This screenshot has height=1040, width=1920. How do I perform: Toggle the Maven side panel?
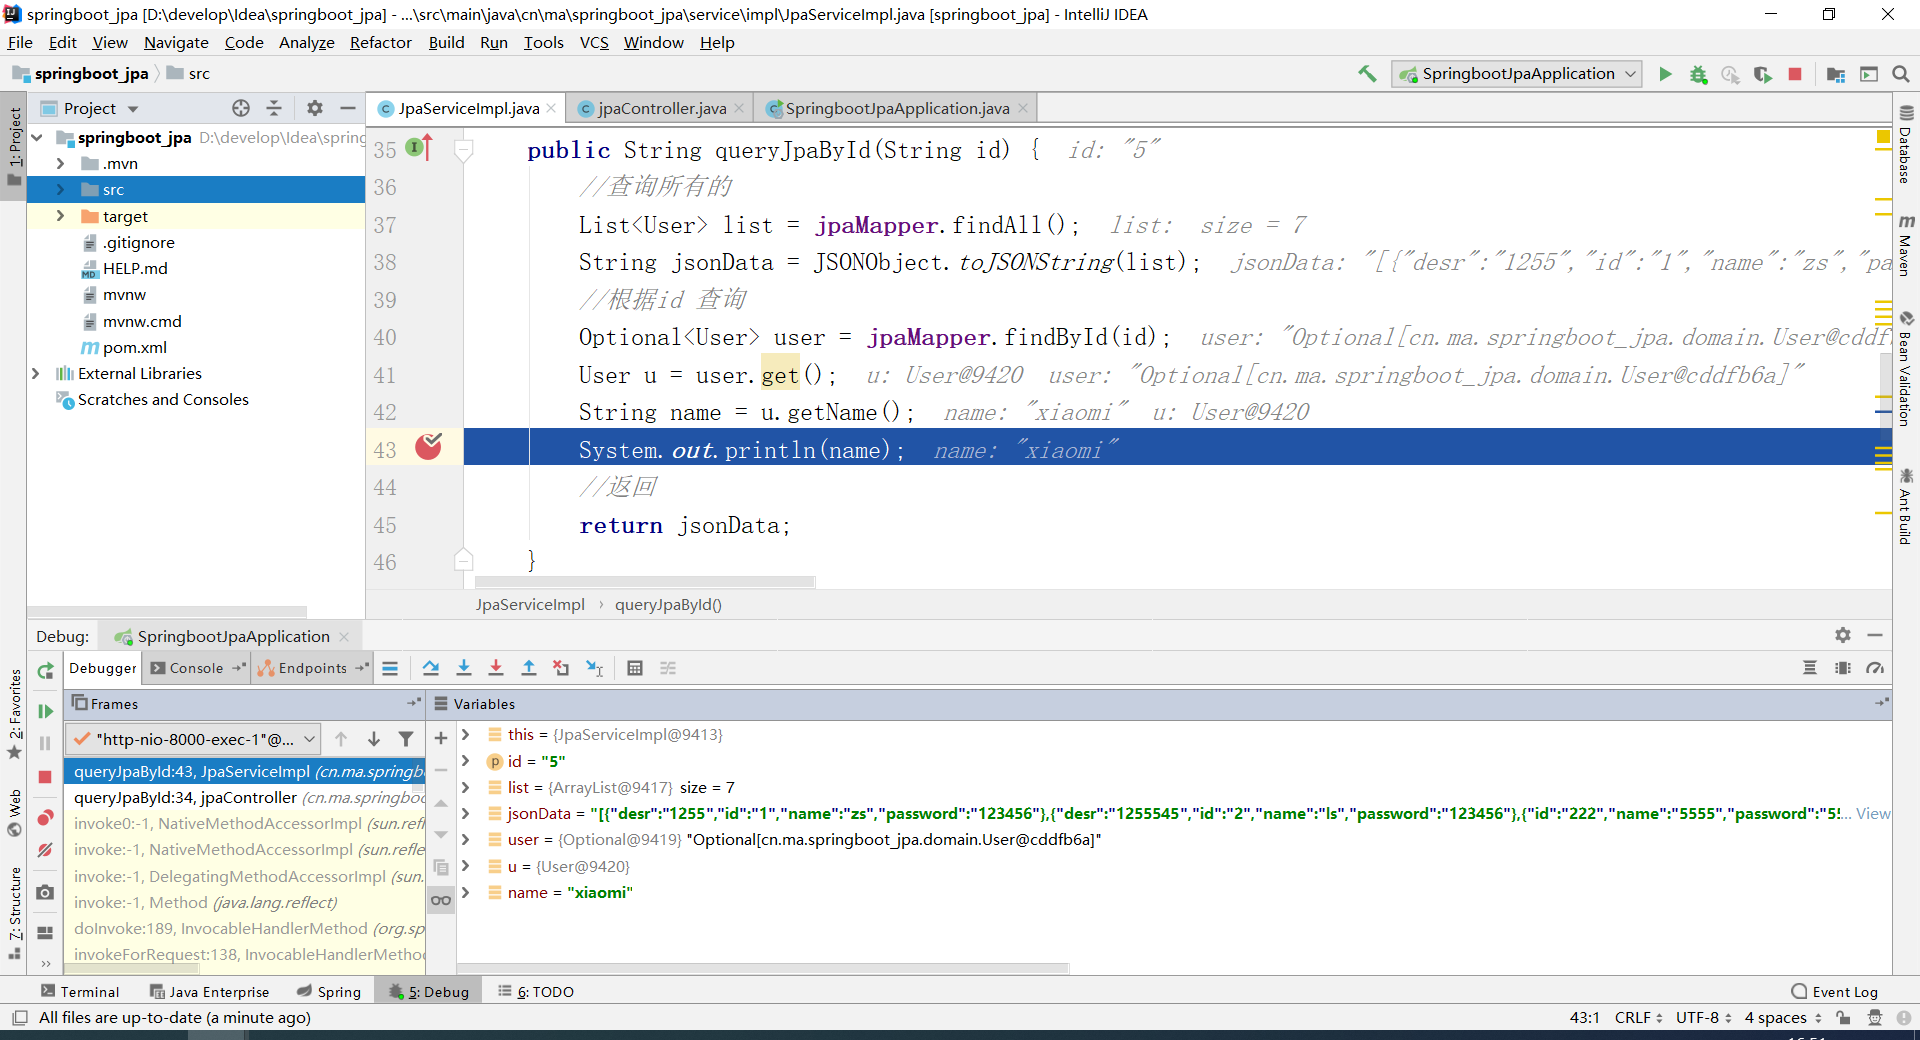click(1906, 245)
